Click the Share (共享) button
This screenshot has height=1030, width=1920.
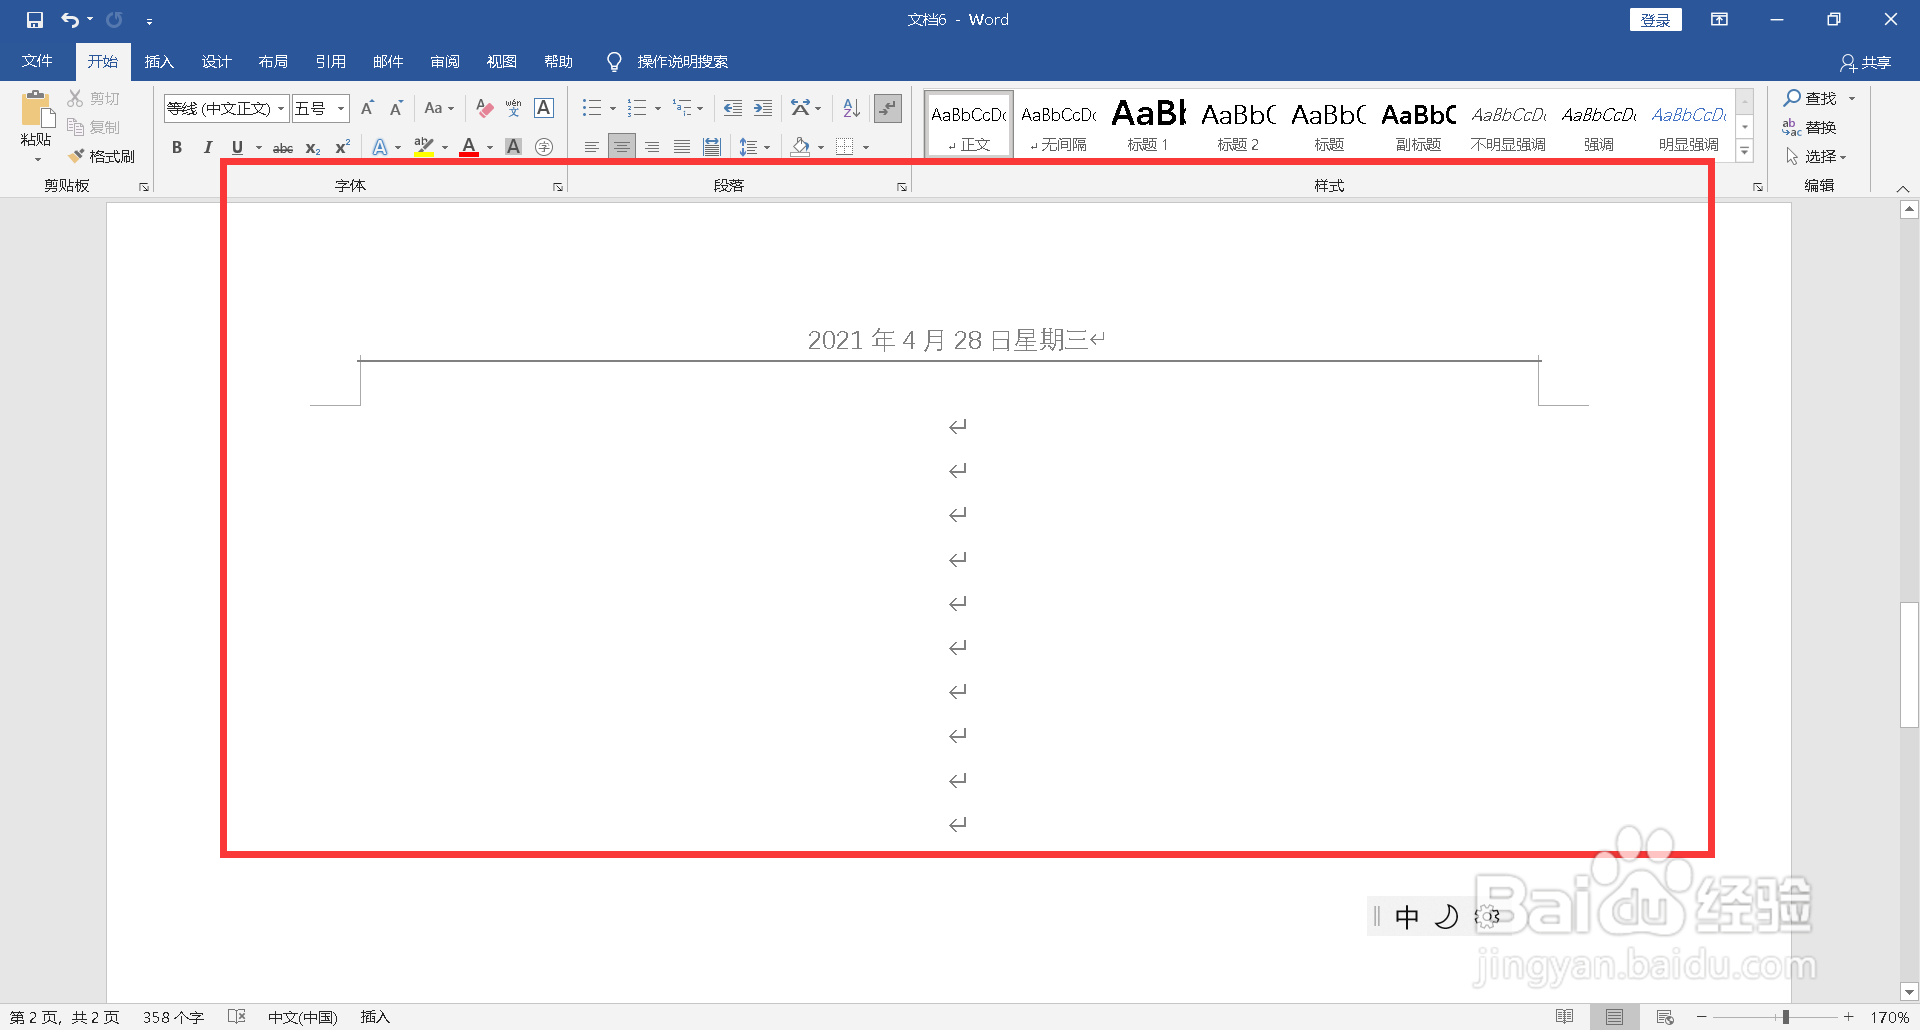(x=1866, y=63)
